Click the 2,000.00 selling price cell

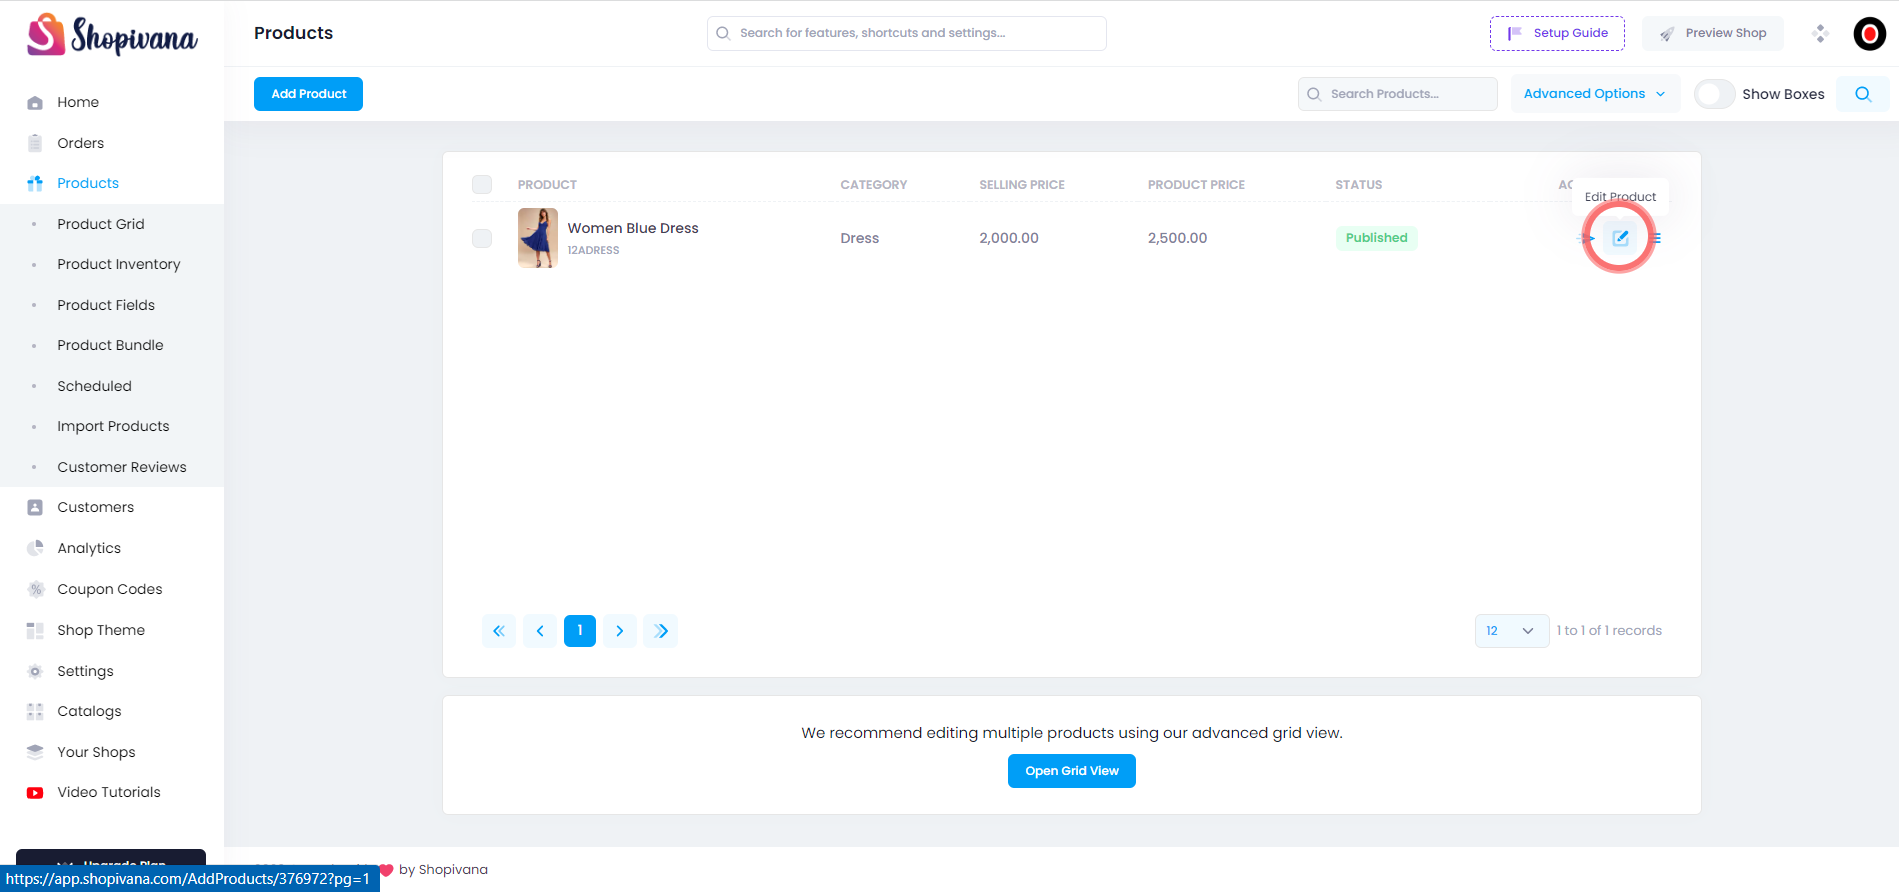(x=1009, y=238)
